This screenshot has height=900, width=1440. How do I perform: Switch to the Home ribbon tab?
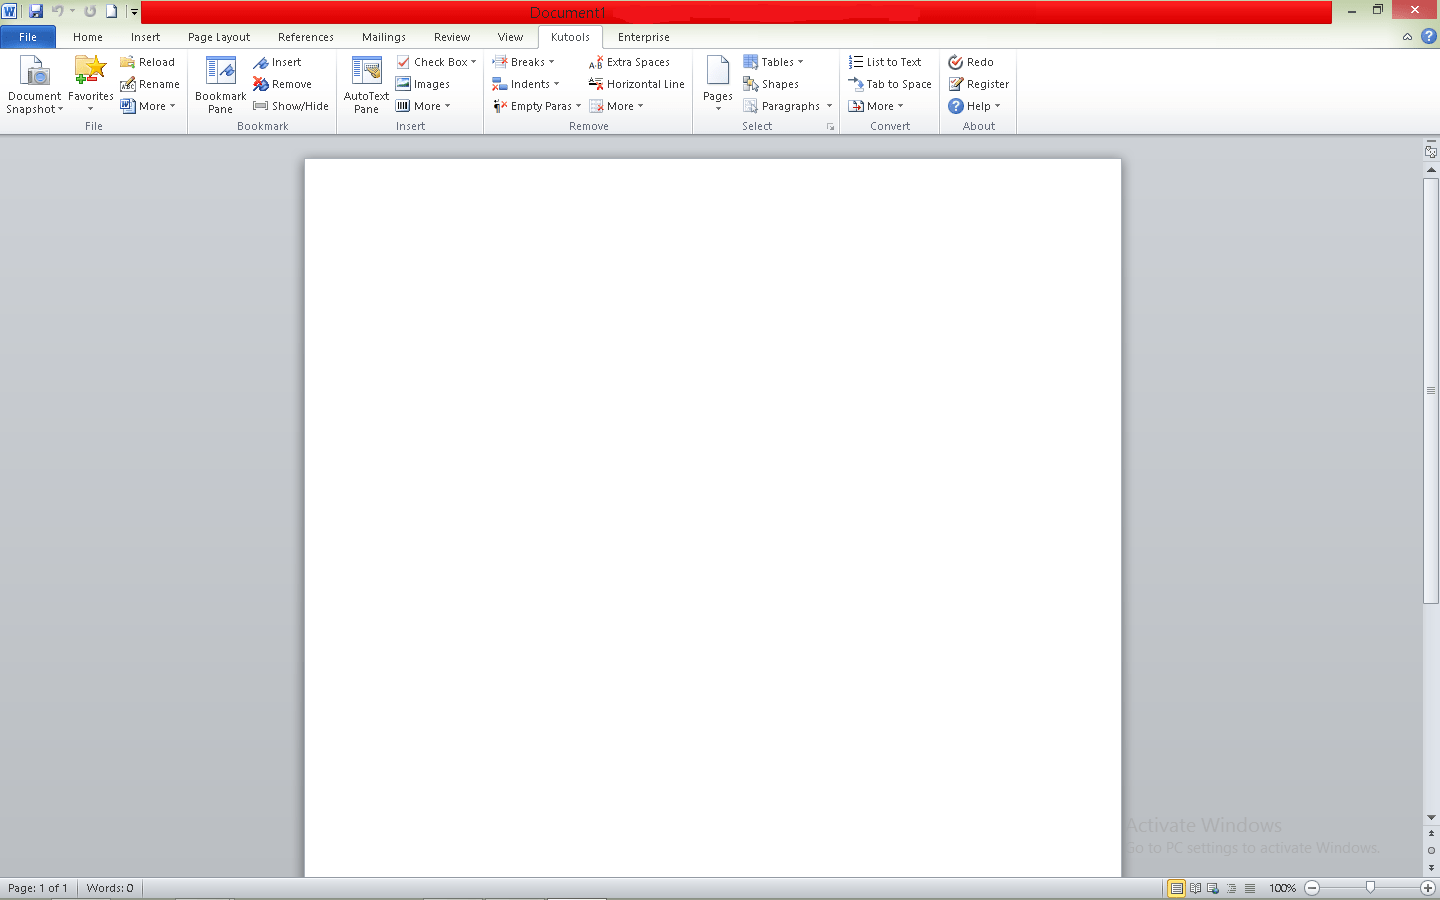88,37
